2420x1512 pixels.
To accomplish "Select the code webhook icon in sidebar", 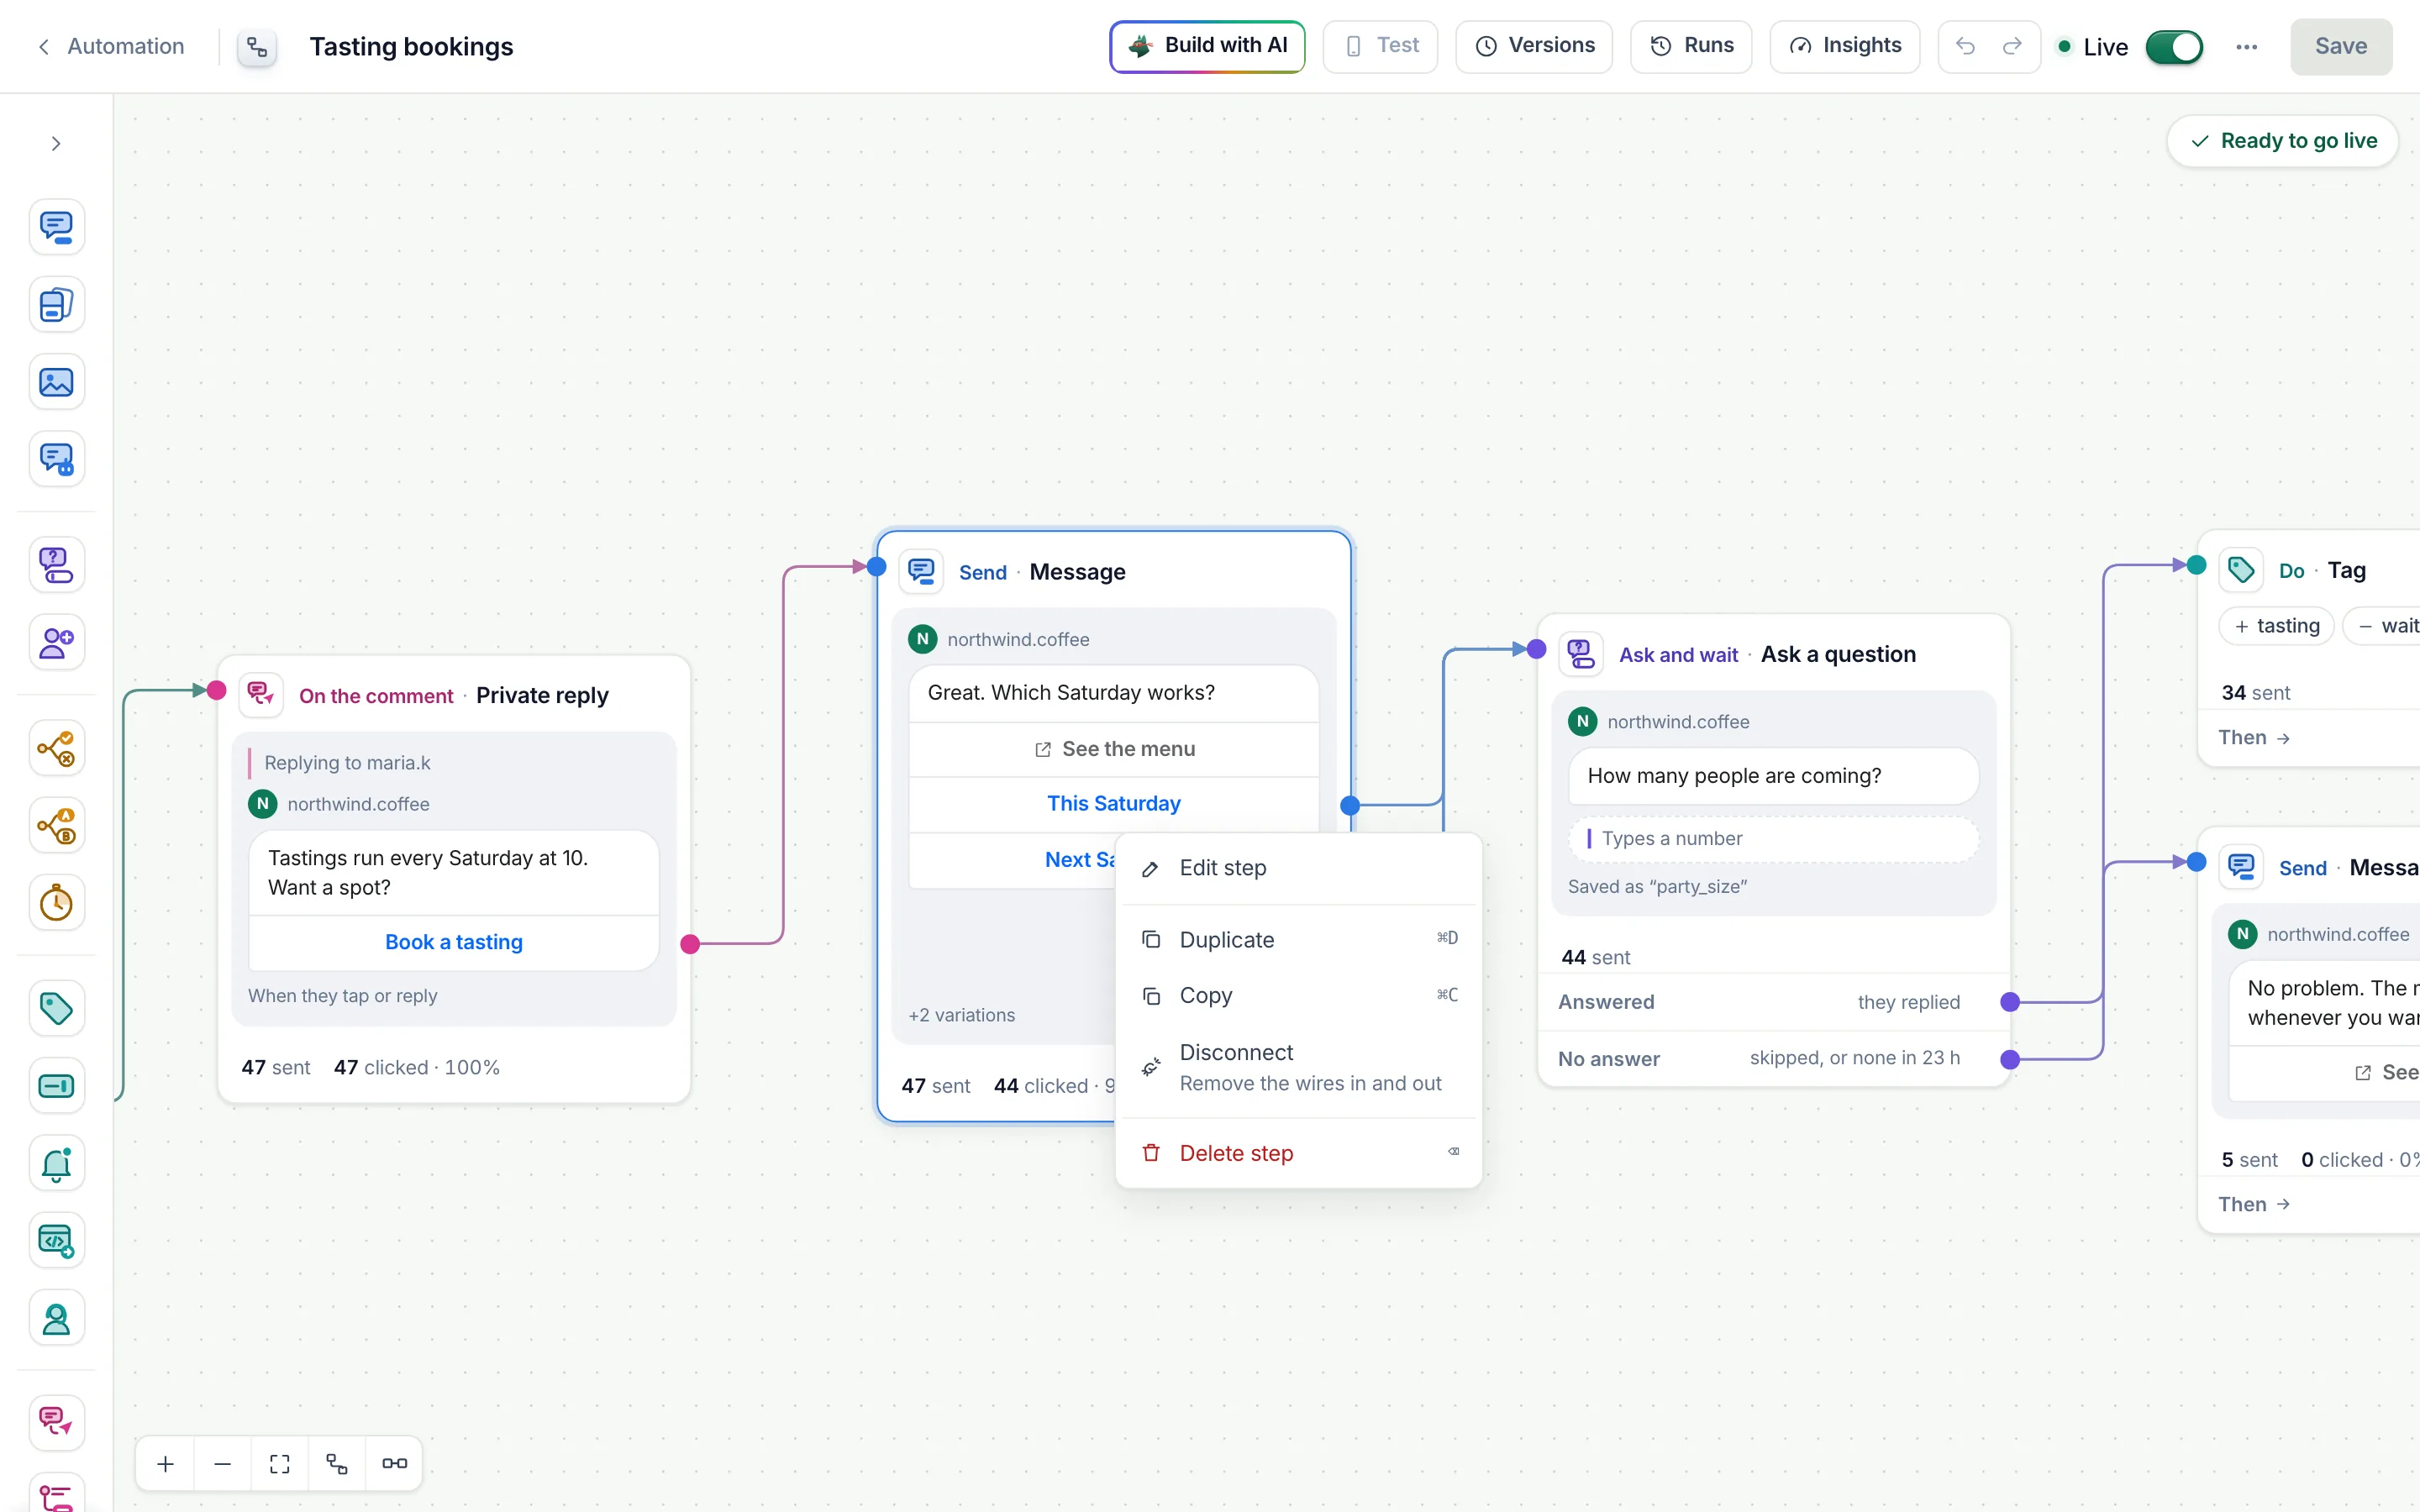I will [x=57, y=1241].
